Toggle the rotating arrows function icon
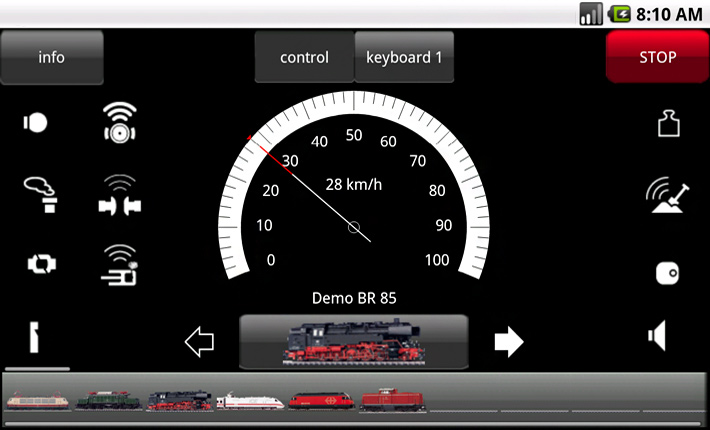This screenshot has width=710, height=430. (42, 263)
